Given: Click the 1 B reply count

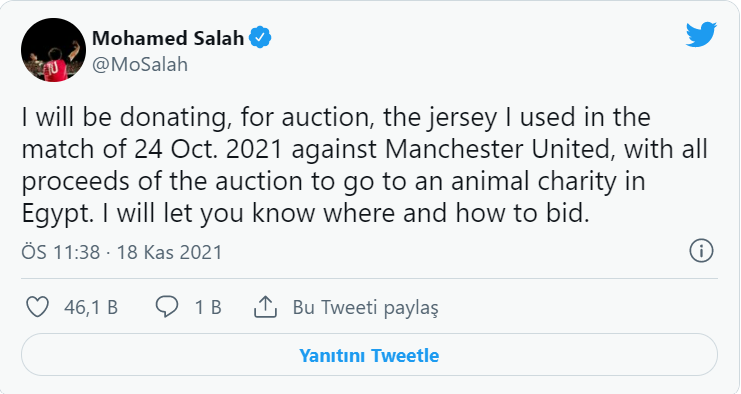Looking at the screenshot, I should 208,308.
